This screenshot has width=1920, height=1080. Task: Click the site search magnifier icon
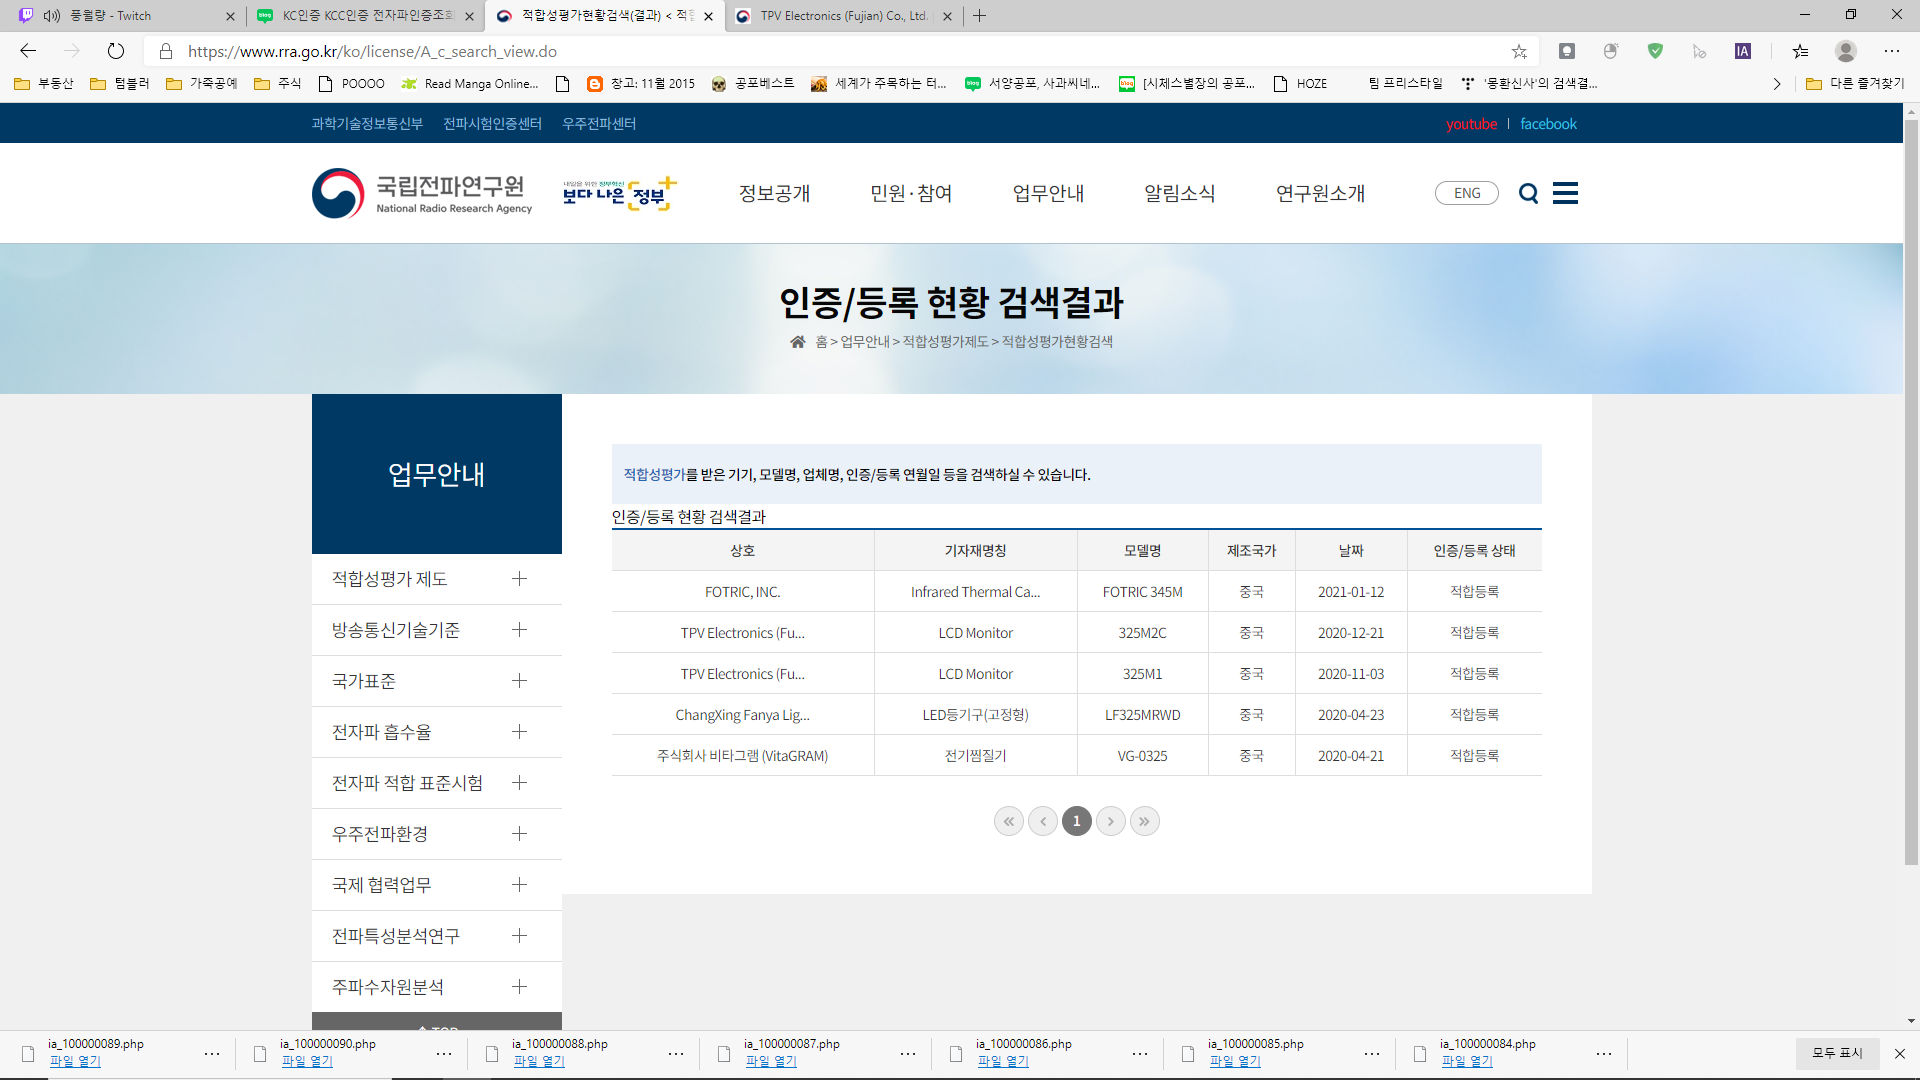[x=1528, y=193]
